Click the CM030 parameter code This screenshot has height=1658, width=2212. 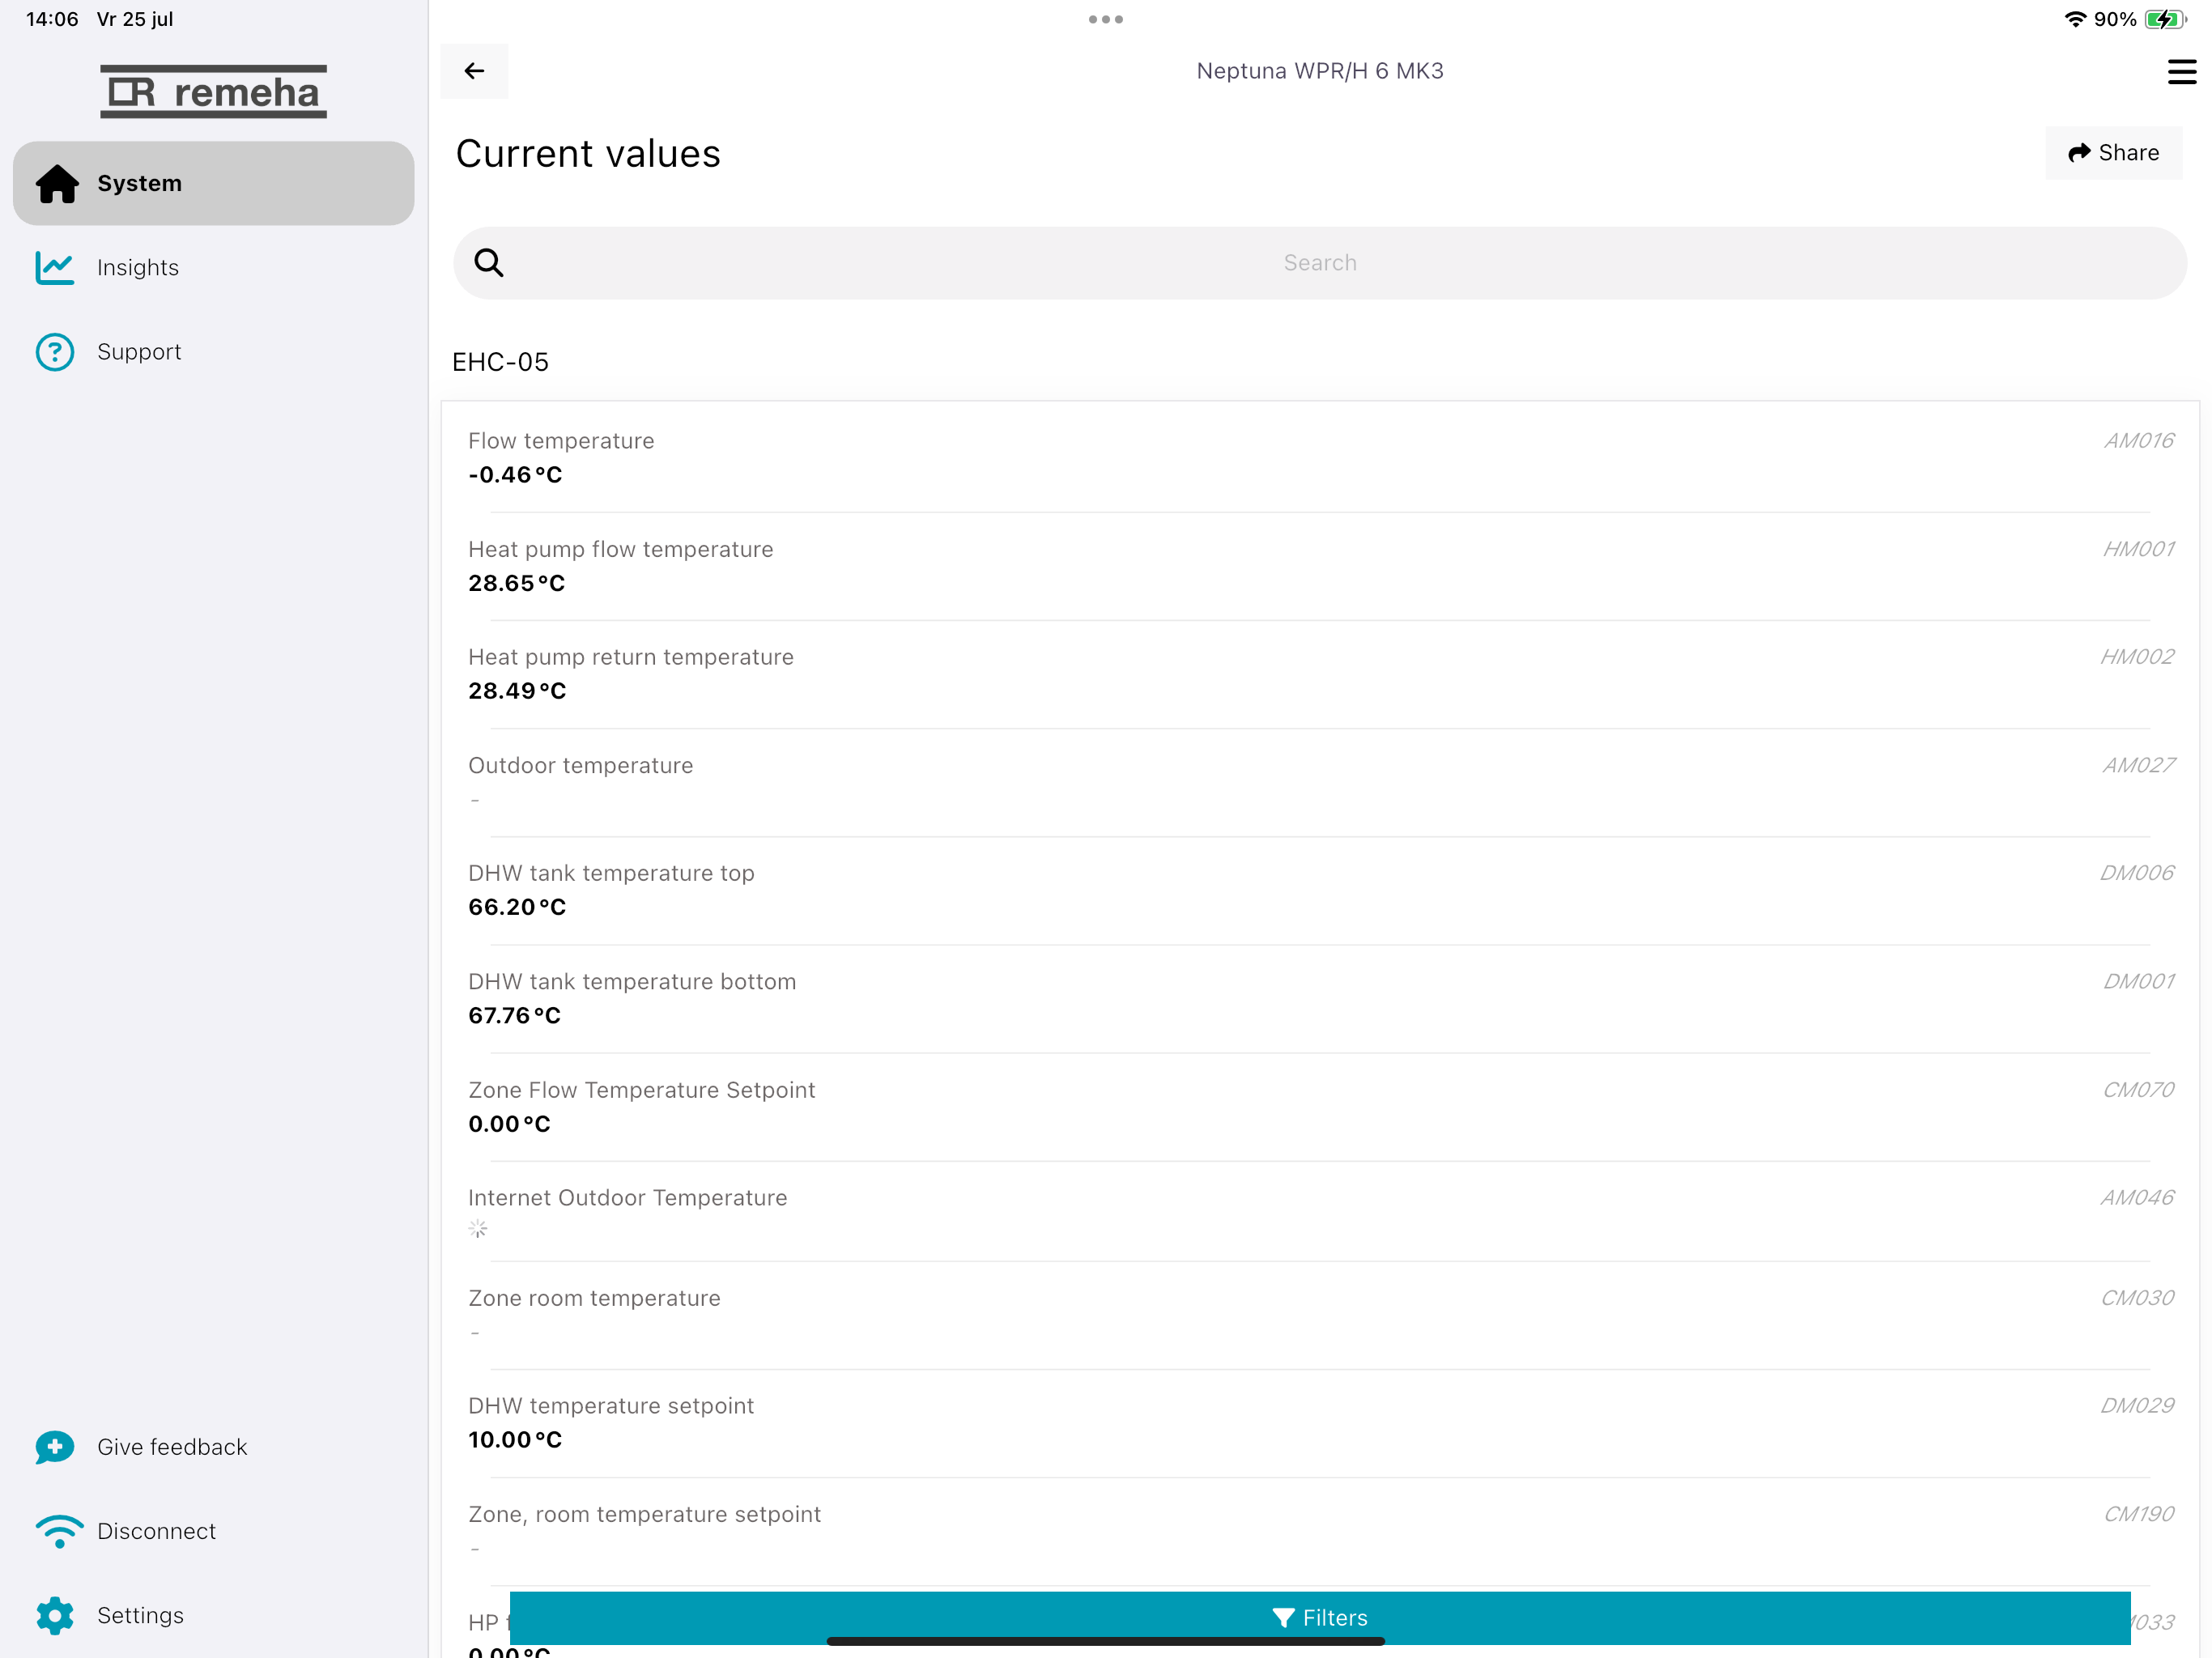pyautogui.click(x=2137, y=1298)
